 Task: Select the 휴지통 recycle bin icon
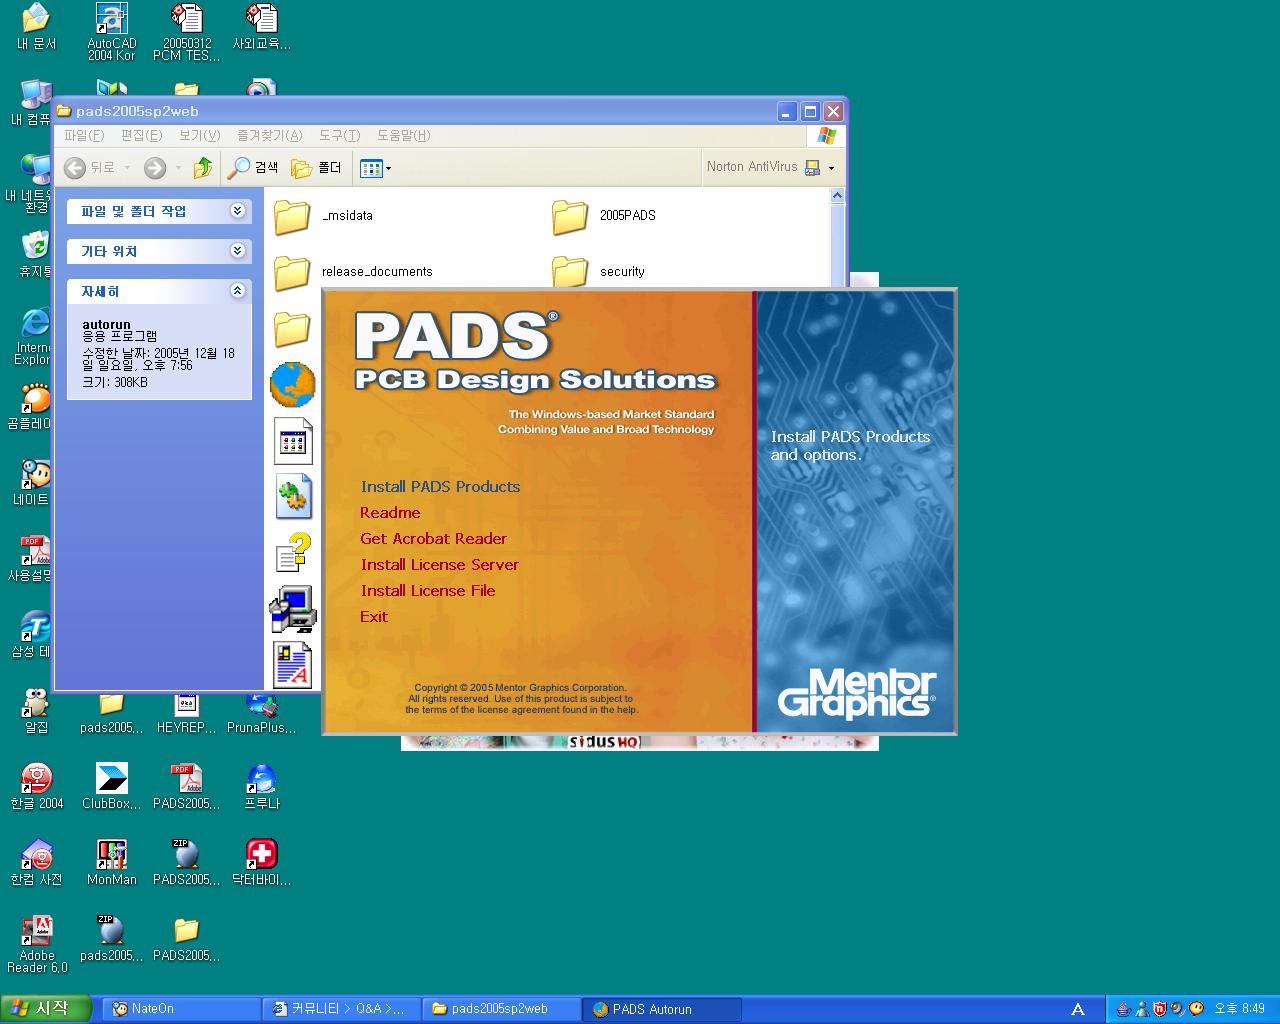36,254
